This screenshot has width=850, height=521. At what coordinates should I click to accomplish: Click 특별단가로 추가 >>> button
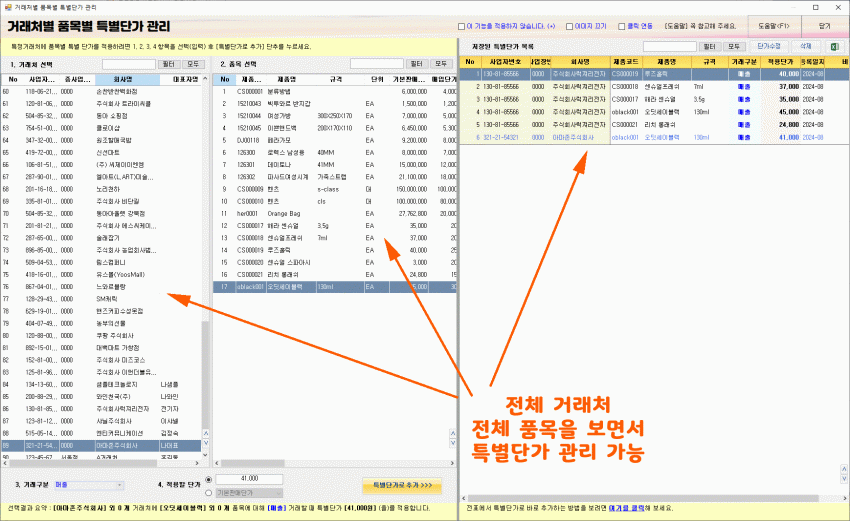point(401,485)
